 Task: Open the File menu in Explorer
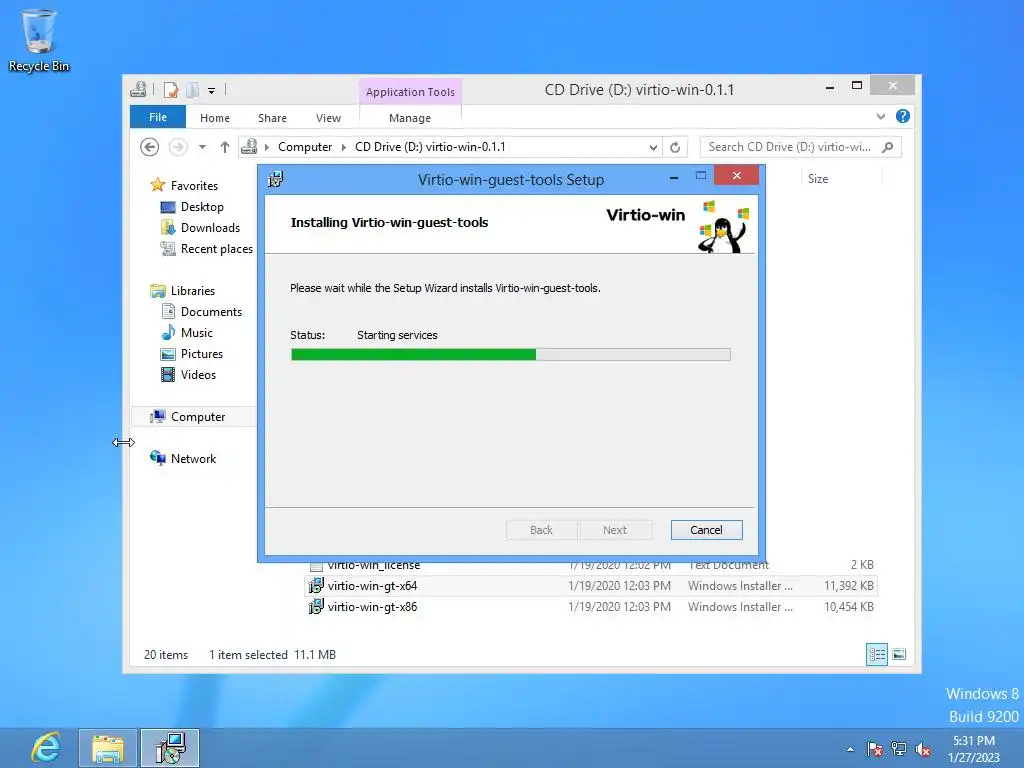(158, 118)
